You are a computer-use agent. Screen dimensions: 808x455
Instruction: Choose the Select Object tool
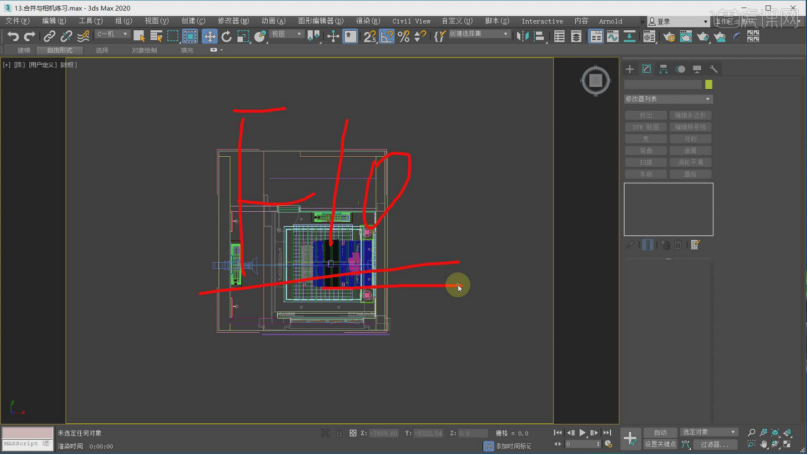tap(139, 36)
